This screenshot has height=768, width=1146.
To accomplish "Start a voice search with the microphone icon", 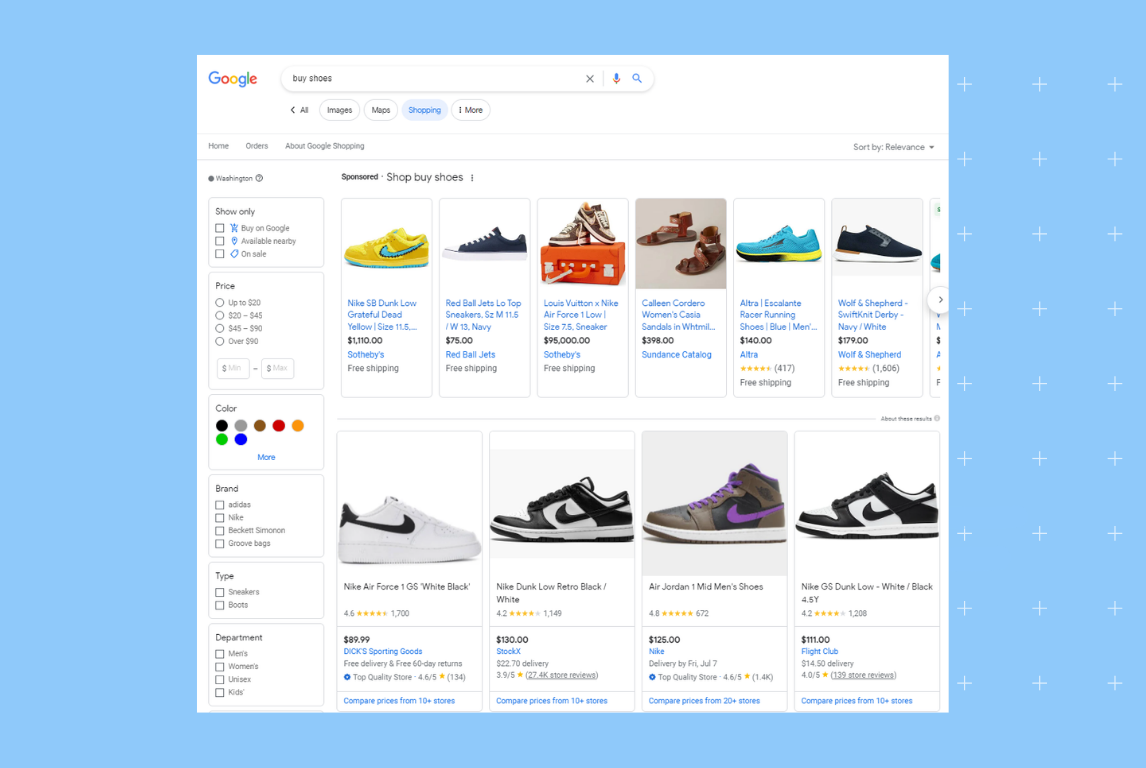I will click(614, 78).
